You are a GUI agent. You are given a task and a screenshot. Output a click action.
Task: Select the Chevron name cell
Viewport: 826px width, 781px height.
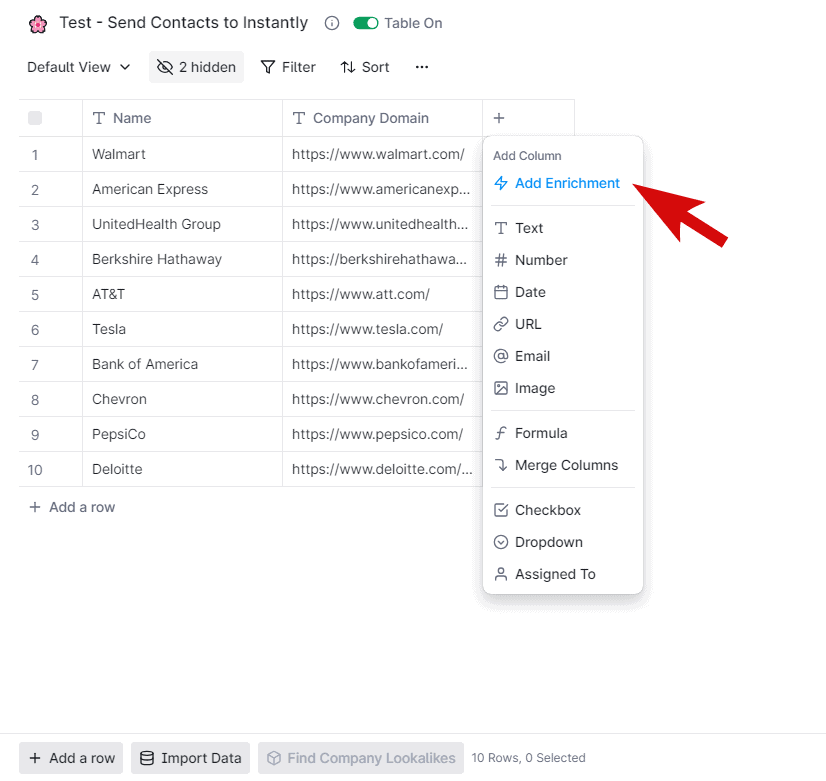(x=182, y=400)
